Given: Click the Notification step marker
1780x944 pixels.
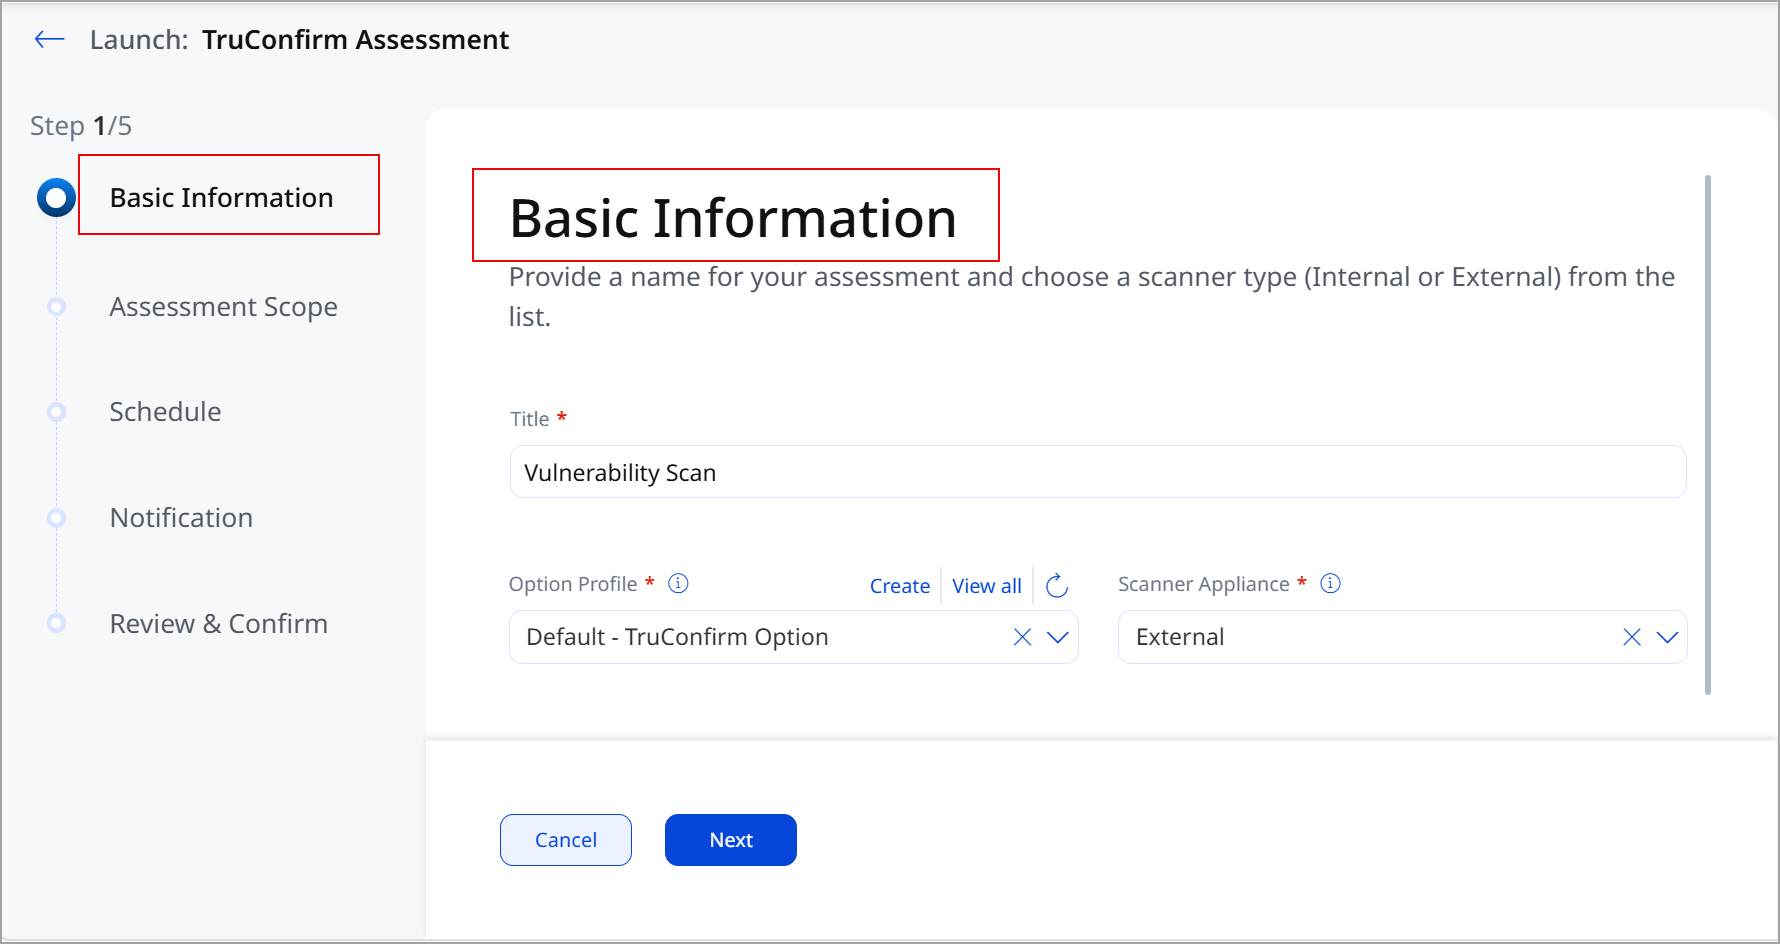Looking at the screenshot, I should pyautogui.click(x=56, y=518).
